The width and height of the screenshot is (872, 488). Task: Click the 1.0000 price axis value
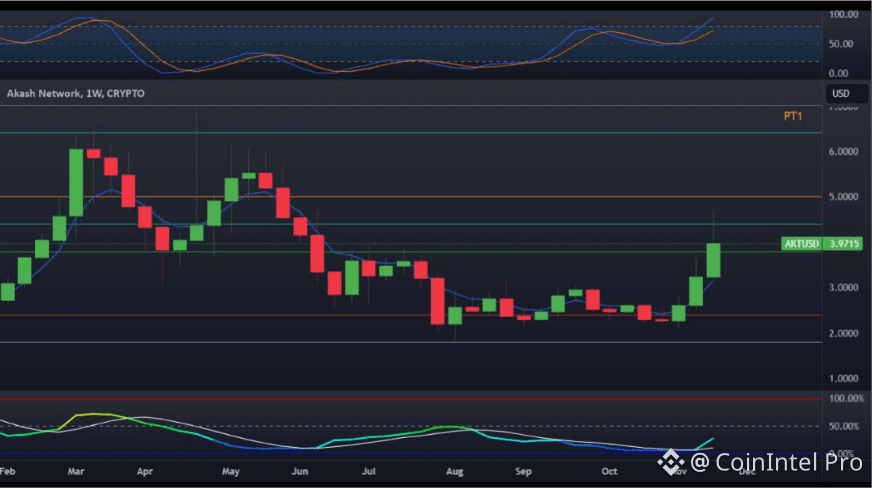[x=844, y=379]
